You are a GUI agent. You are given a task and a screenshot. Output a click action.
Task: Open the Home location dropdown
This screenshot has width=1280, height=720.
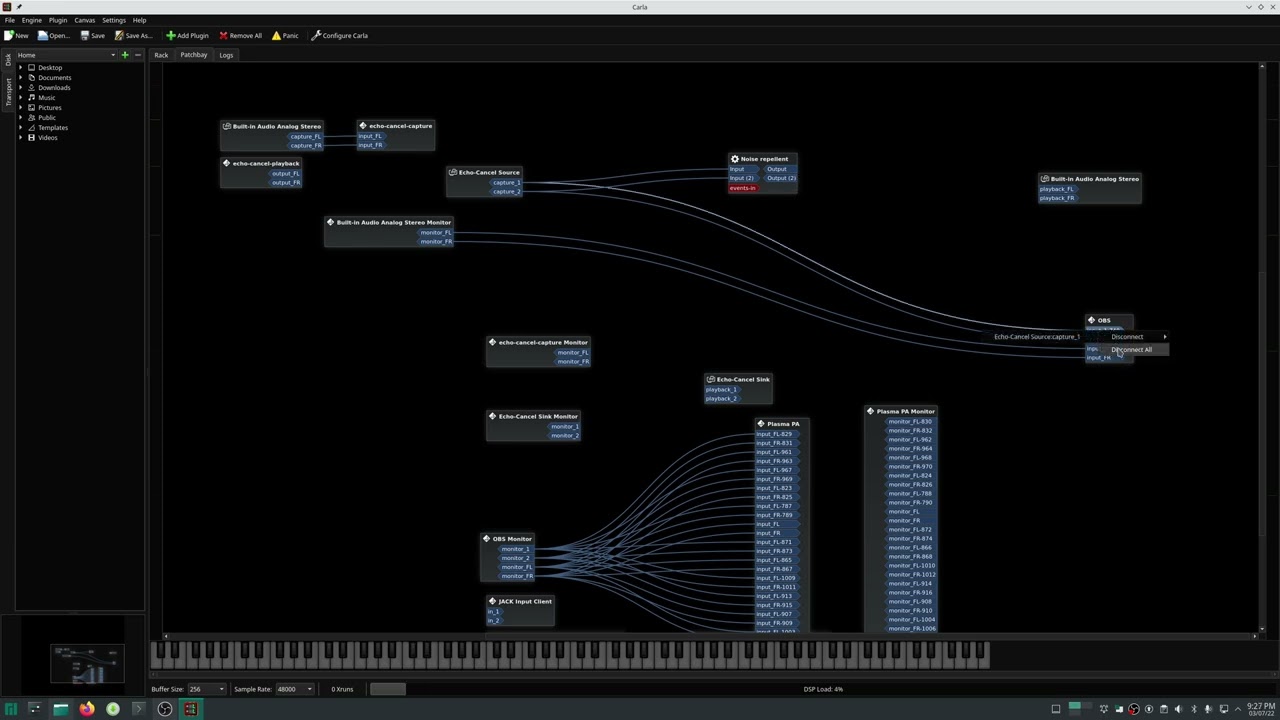[x=66, y=55]
